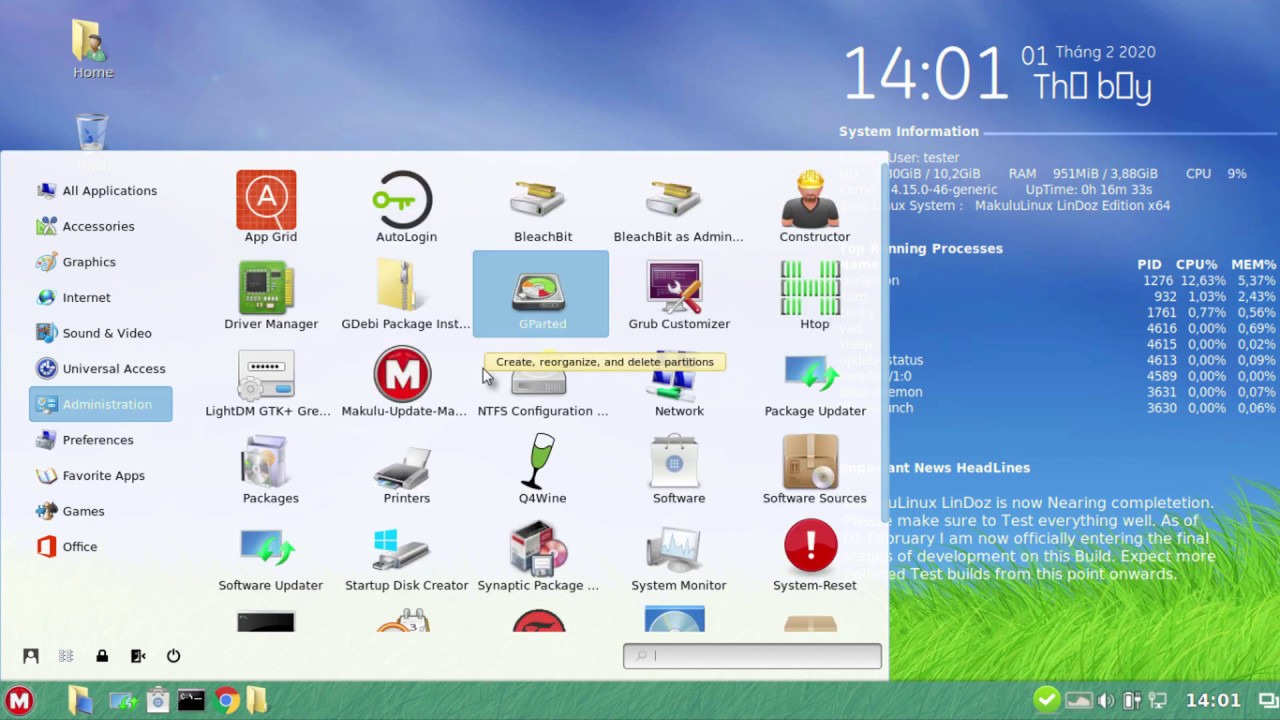This screenshot has height=720, width=1280.
Task: Launch Makulu-Update-Manager
Action: click(403, 382)
